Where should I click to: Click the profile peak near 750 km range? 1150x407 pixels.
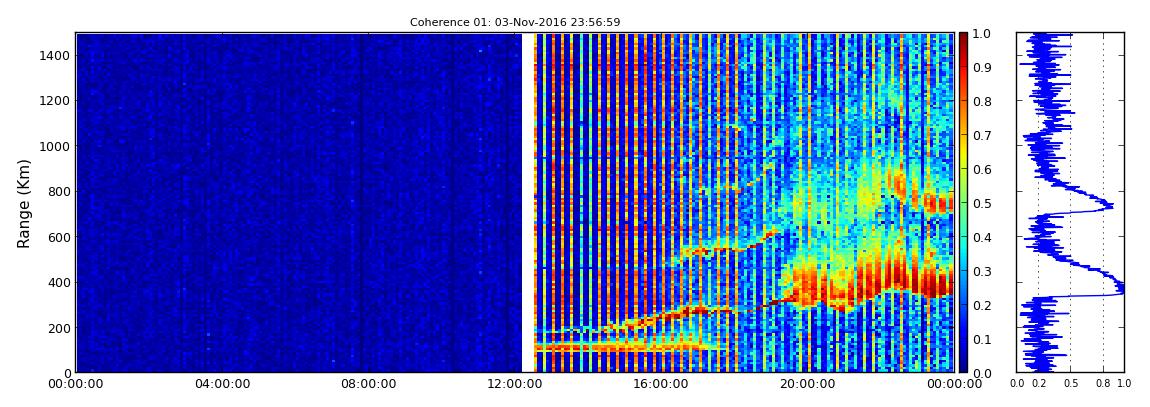pyautogui.click(x=1109, y=205)
